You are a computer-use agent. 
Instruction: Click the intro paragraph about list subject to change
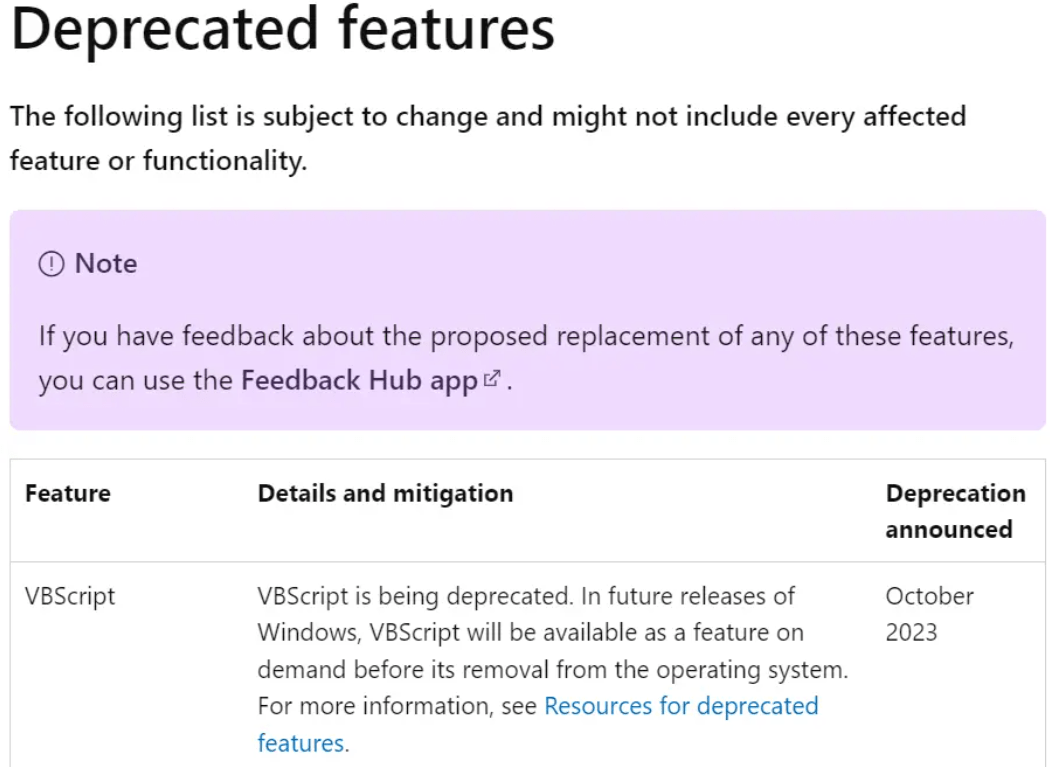coord(488,139)
